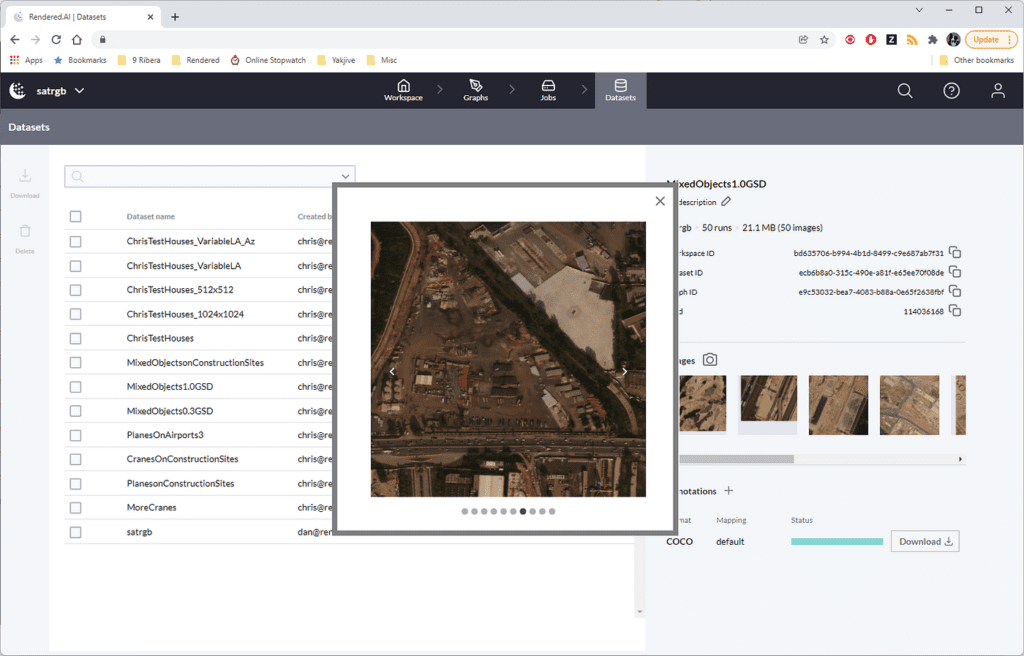Click the camera icon beside Images
The height and width of the screenshot is (656, 1024).
pos(710,360)
